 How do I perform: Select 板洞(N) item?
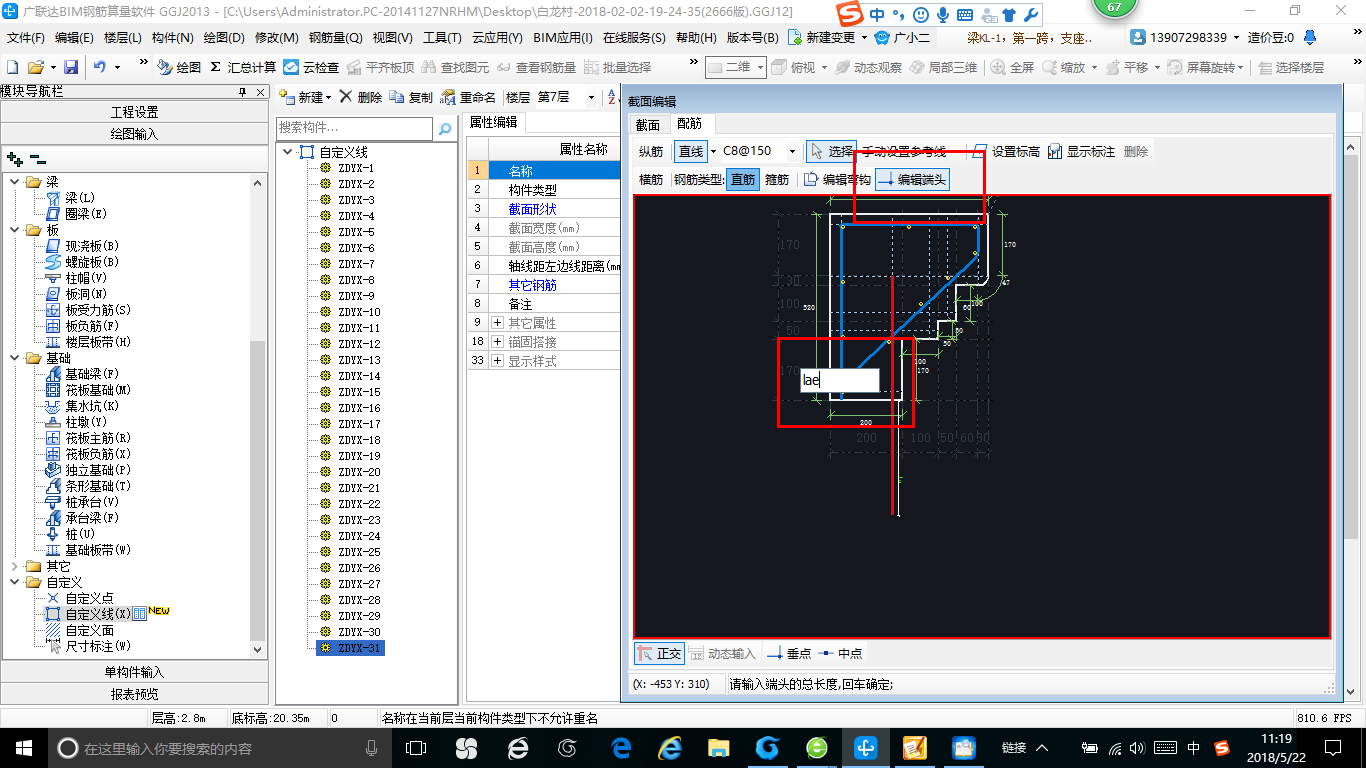tap(75, 294)
